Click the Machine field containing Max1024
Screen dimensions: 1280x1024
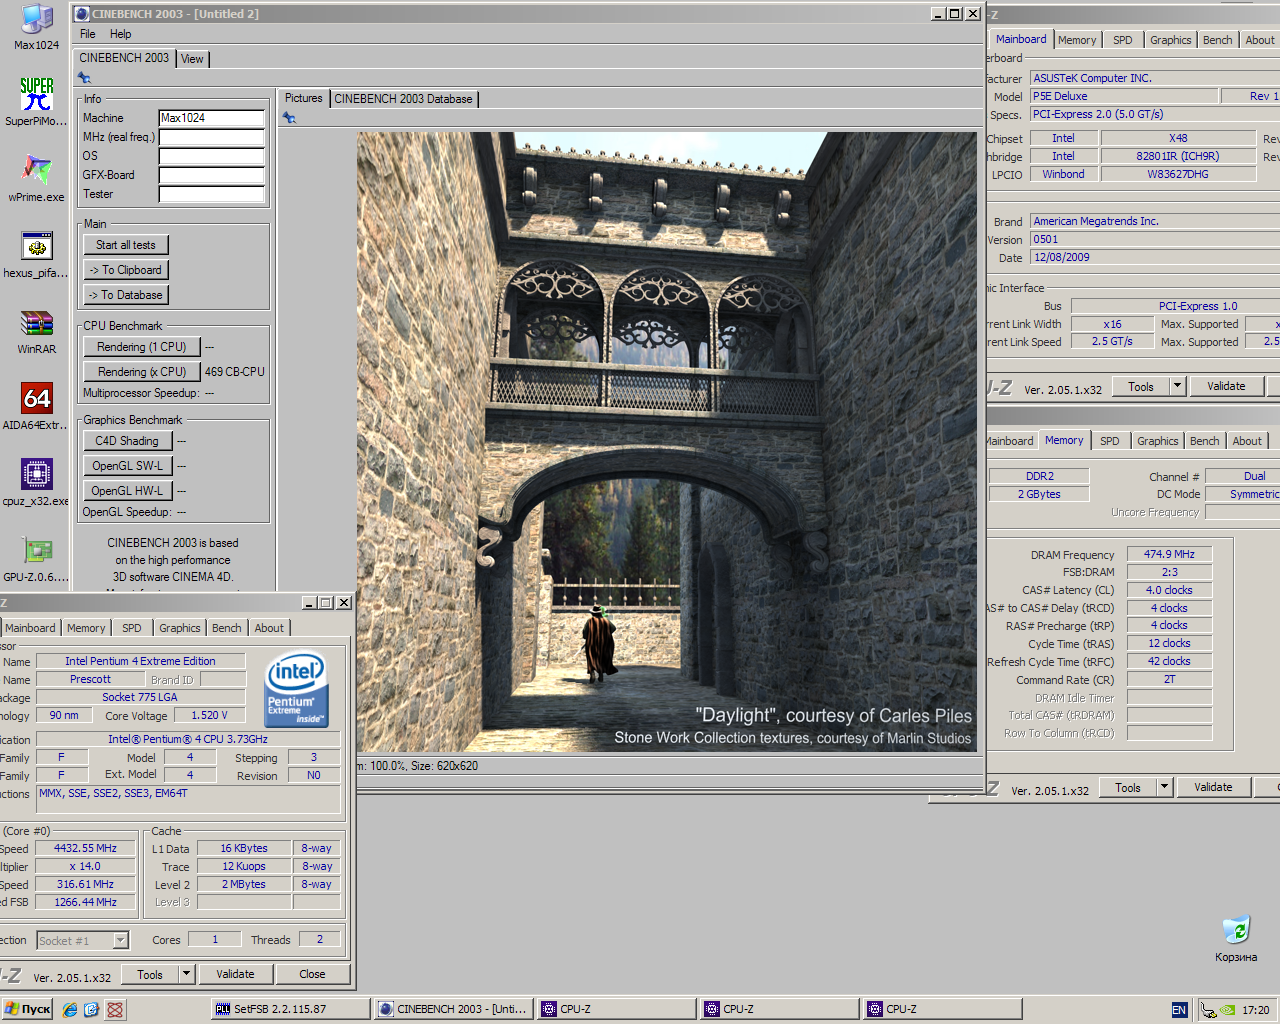click(211, 118)
